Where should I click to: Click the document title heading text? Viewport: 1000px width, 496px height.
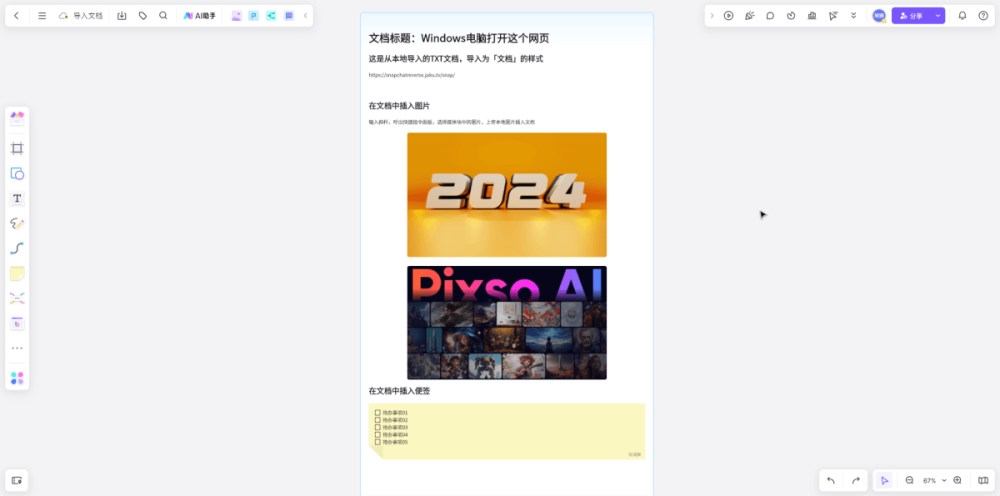pyautogui.click(x=459, y=38)
